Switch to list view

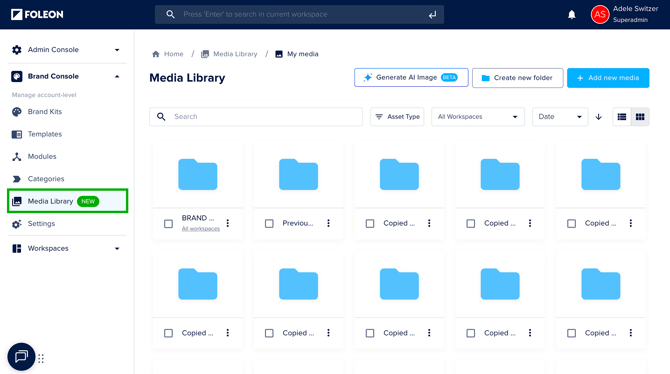[x=622, y=117]
